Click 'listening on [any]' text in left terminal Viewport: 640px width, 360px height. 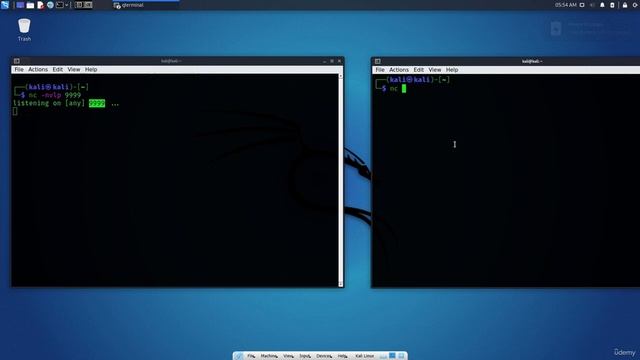click(x=49, y=103)
